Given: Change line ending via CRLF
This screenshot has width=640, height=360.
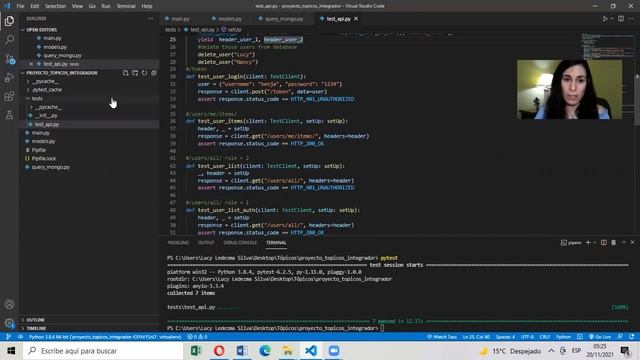Looking at the screenshot, I should click(544, 337).
